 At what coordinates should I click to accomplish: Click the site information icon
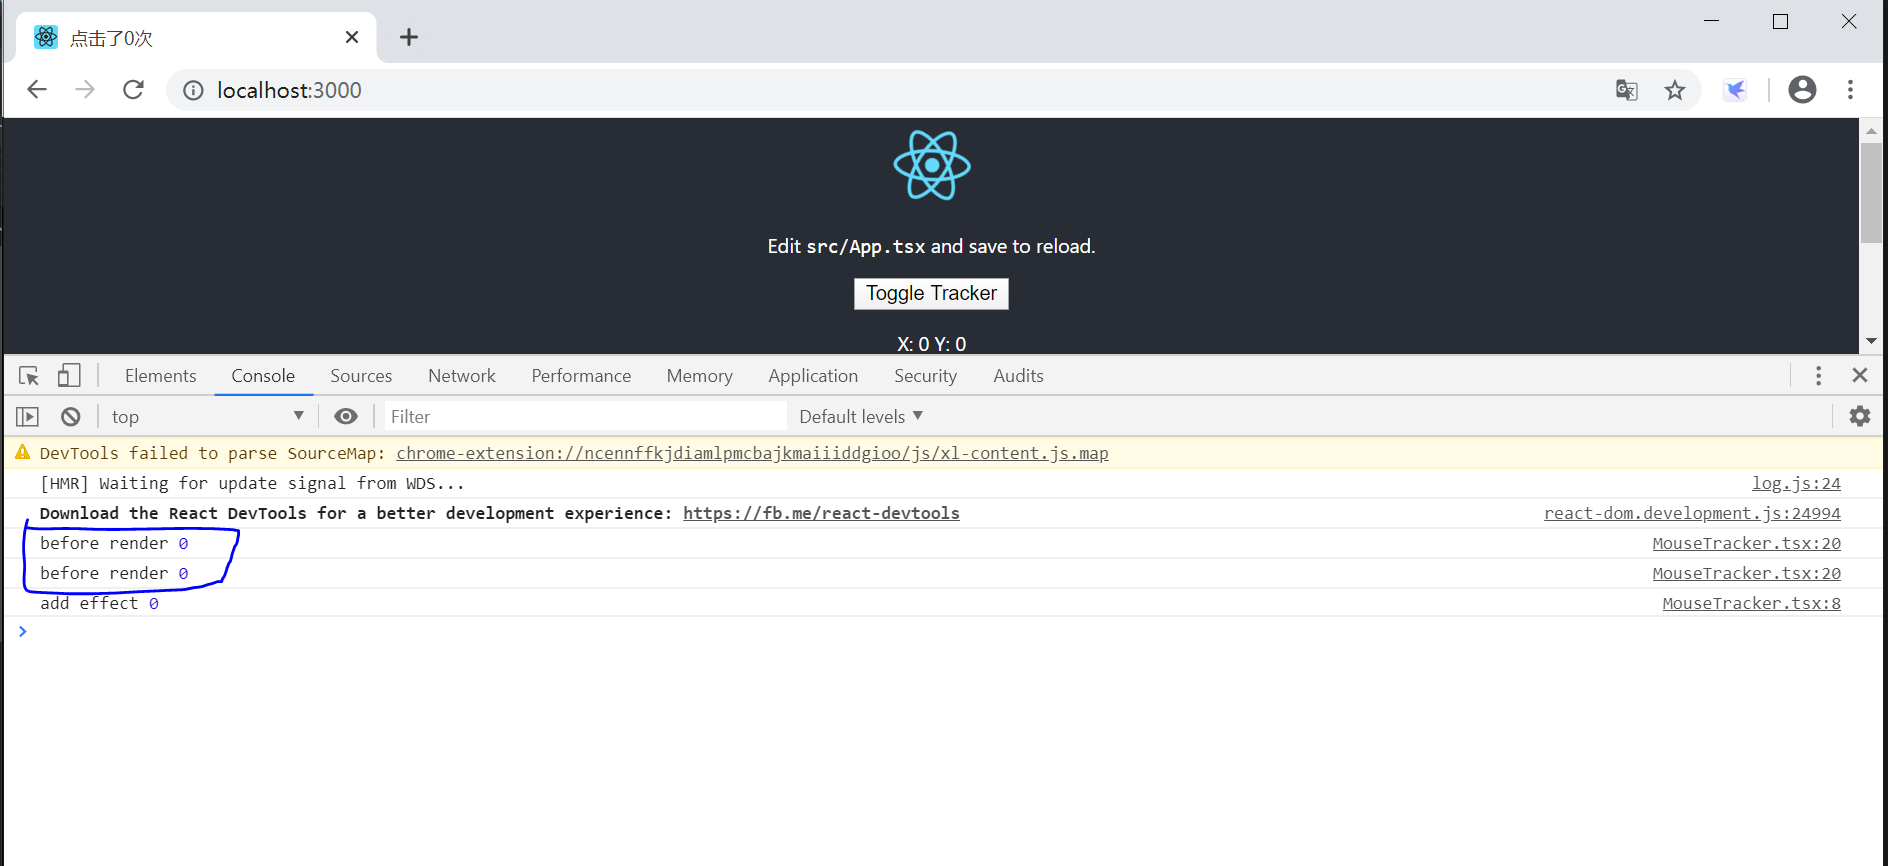(x=193, y=91)
